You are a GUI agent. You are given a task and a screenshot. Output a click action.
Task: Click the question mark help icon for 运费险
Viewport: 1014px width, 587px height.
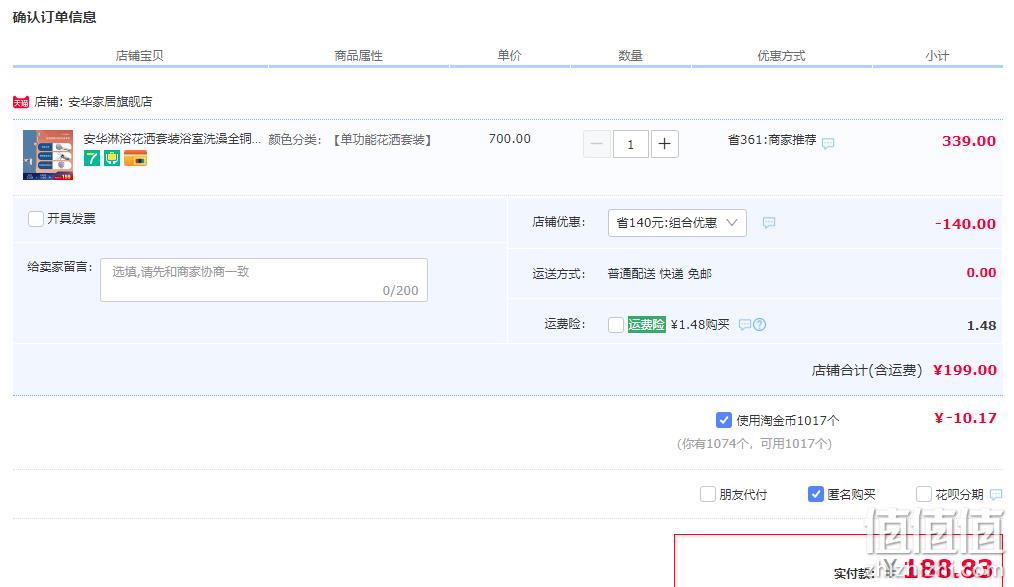coord(760,325)
